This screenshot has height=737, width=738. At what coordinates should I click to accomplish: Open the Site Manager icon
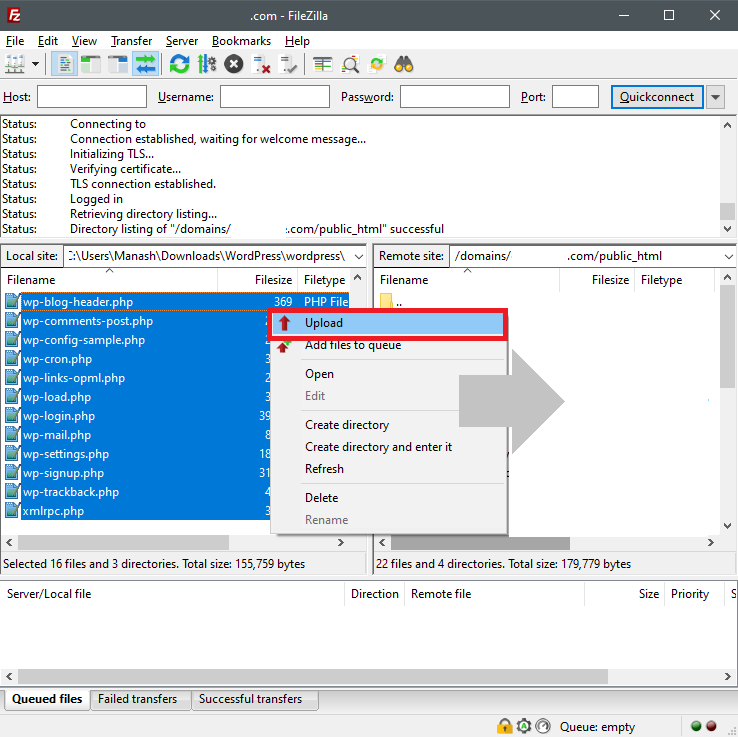[x=15, y=64]
